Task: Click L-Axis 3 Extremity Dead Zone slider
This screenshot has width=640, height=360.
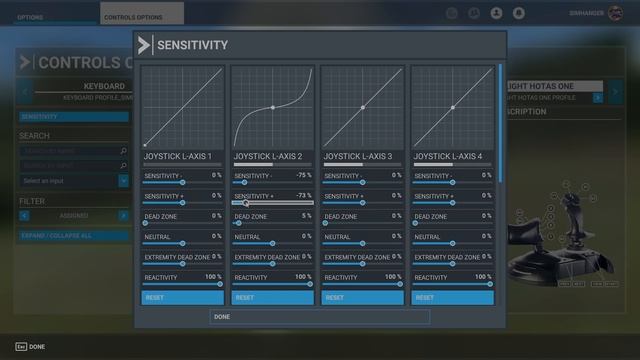Action: (362, 264)
